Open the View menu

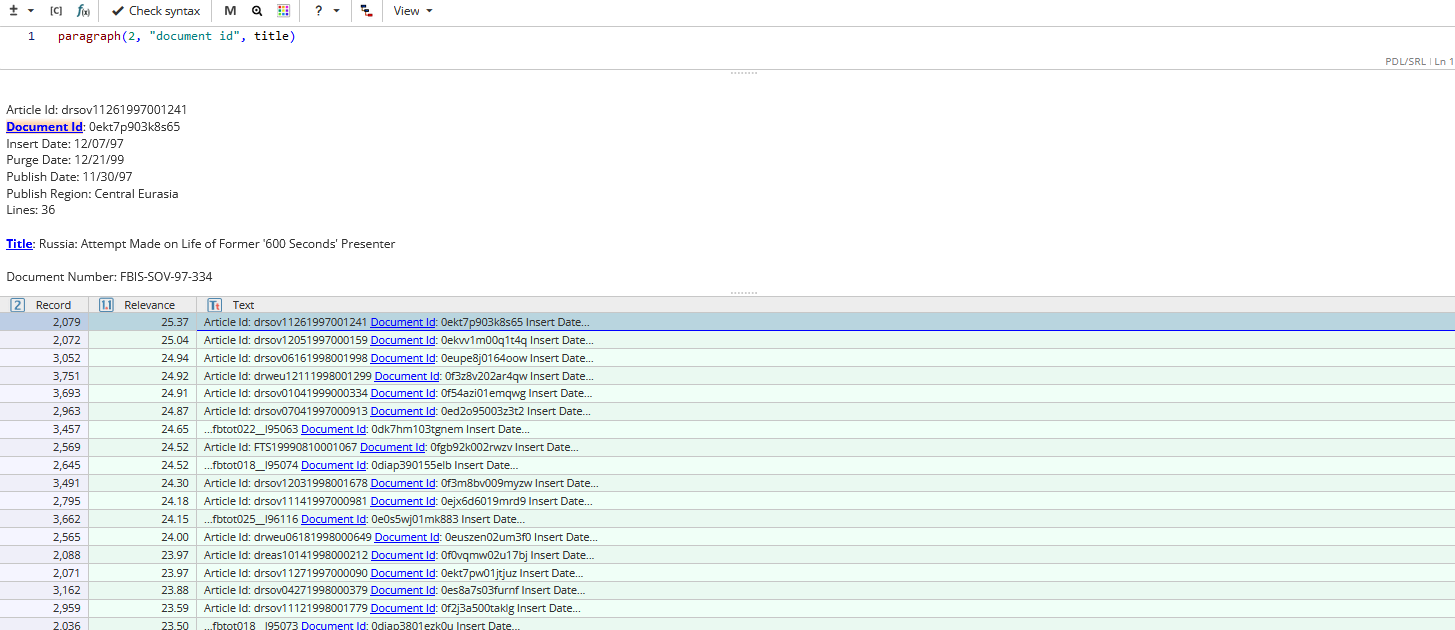pyautogui.click(x=412, y=11)
